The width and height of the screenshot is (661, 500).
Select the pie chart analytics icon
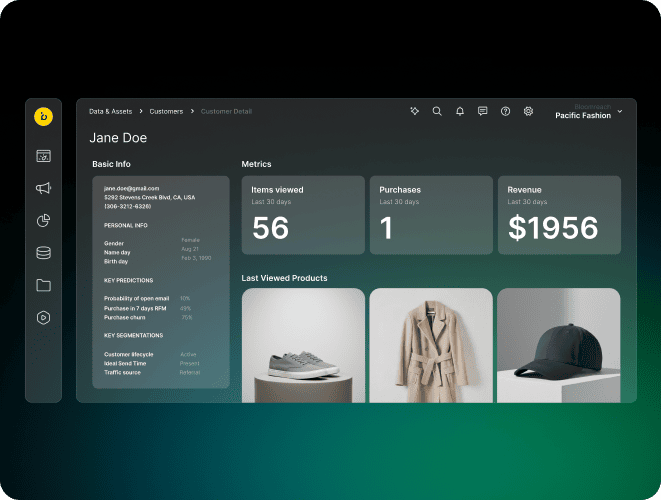click(43, 220)
